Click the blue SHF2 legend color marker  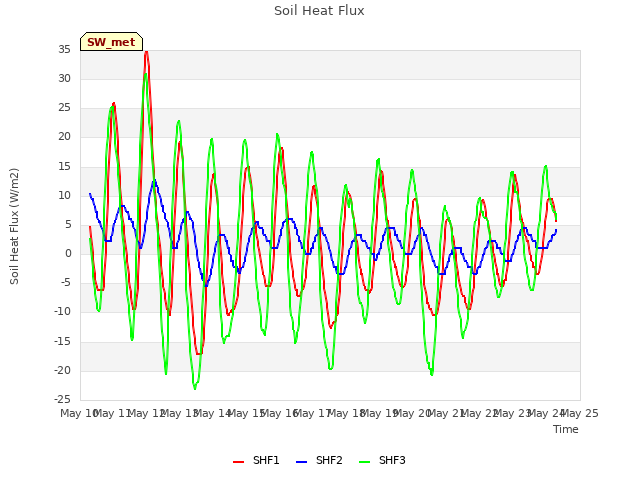click(301, 462)
